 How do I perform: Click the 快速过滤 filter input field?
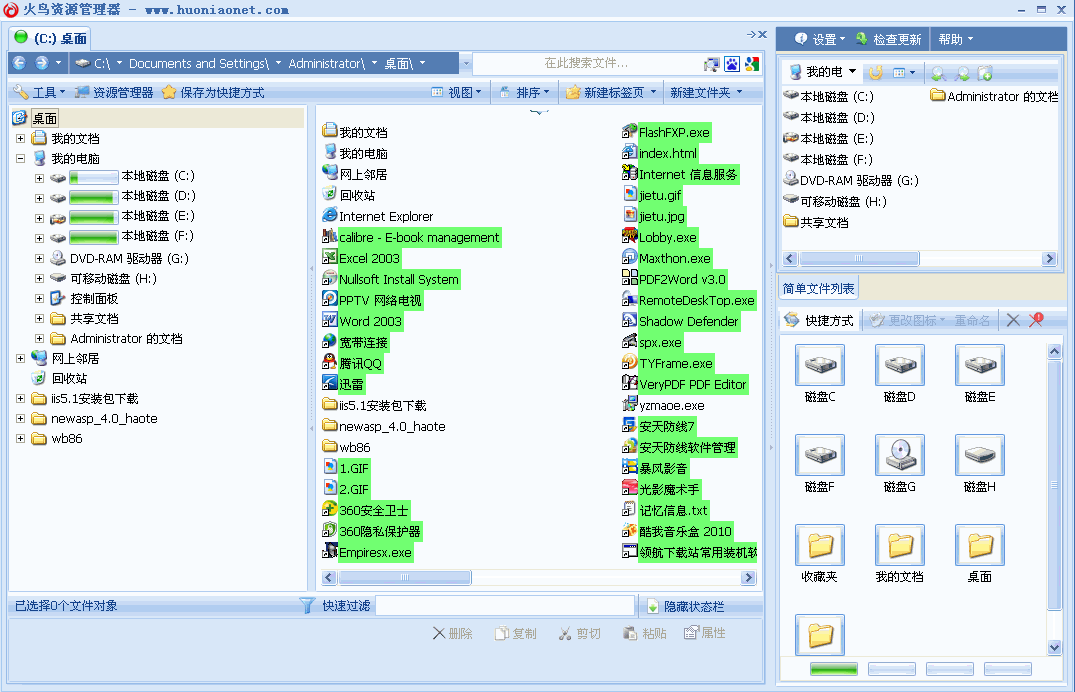point(504,606)
